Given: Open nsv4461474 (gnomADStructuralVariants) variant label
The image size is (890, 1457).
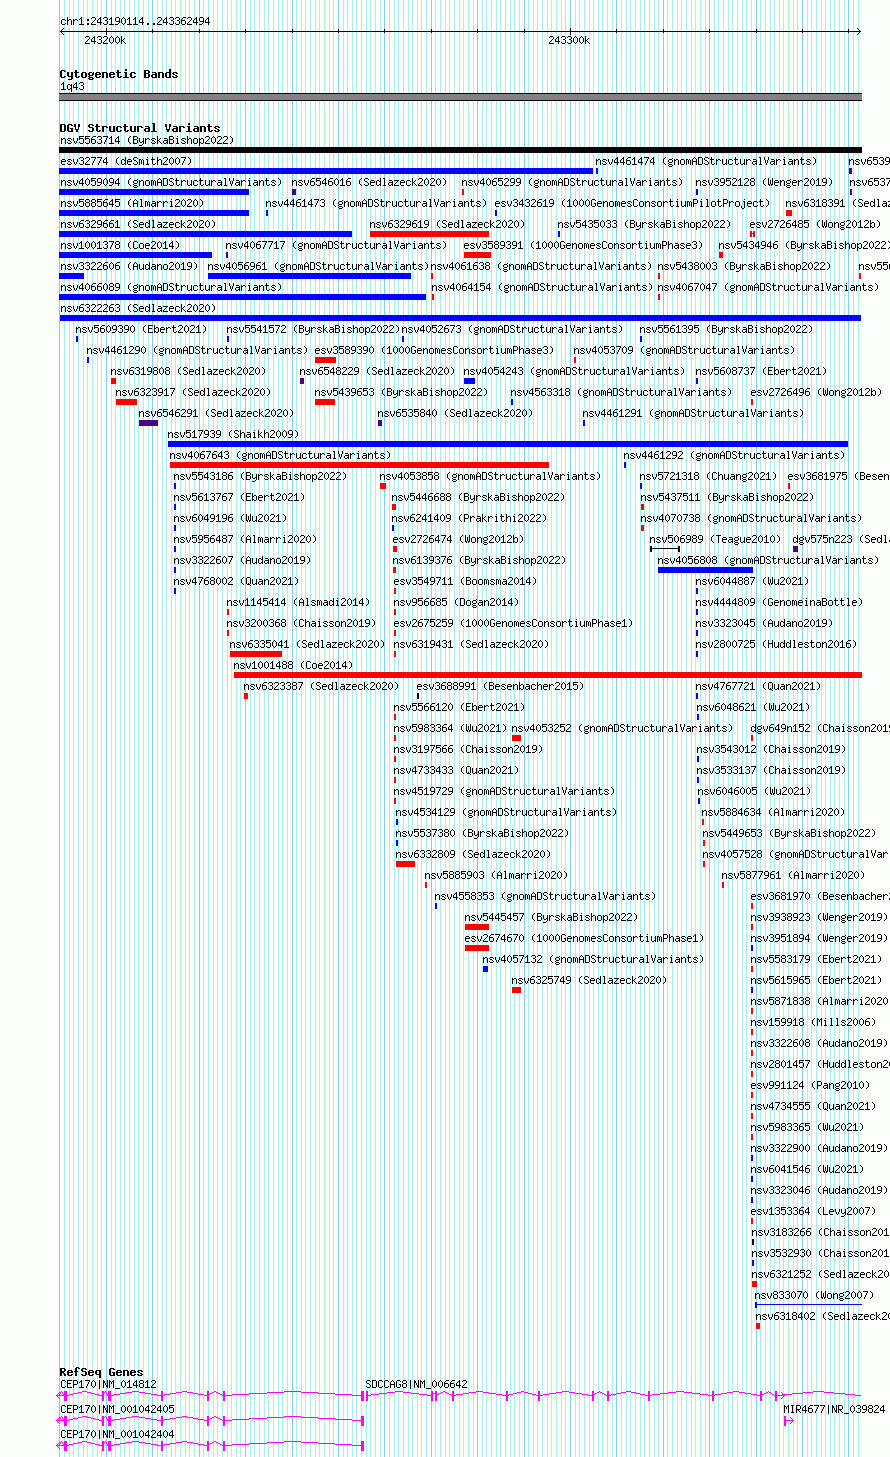Looking at the screenshot, I should click(x=706, y=161).
